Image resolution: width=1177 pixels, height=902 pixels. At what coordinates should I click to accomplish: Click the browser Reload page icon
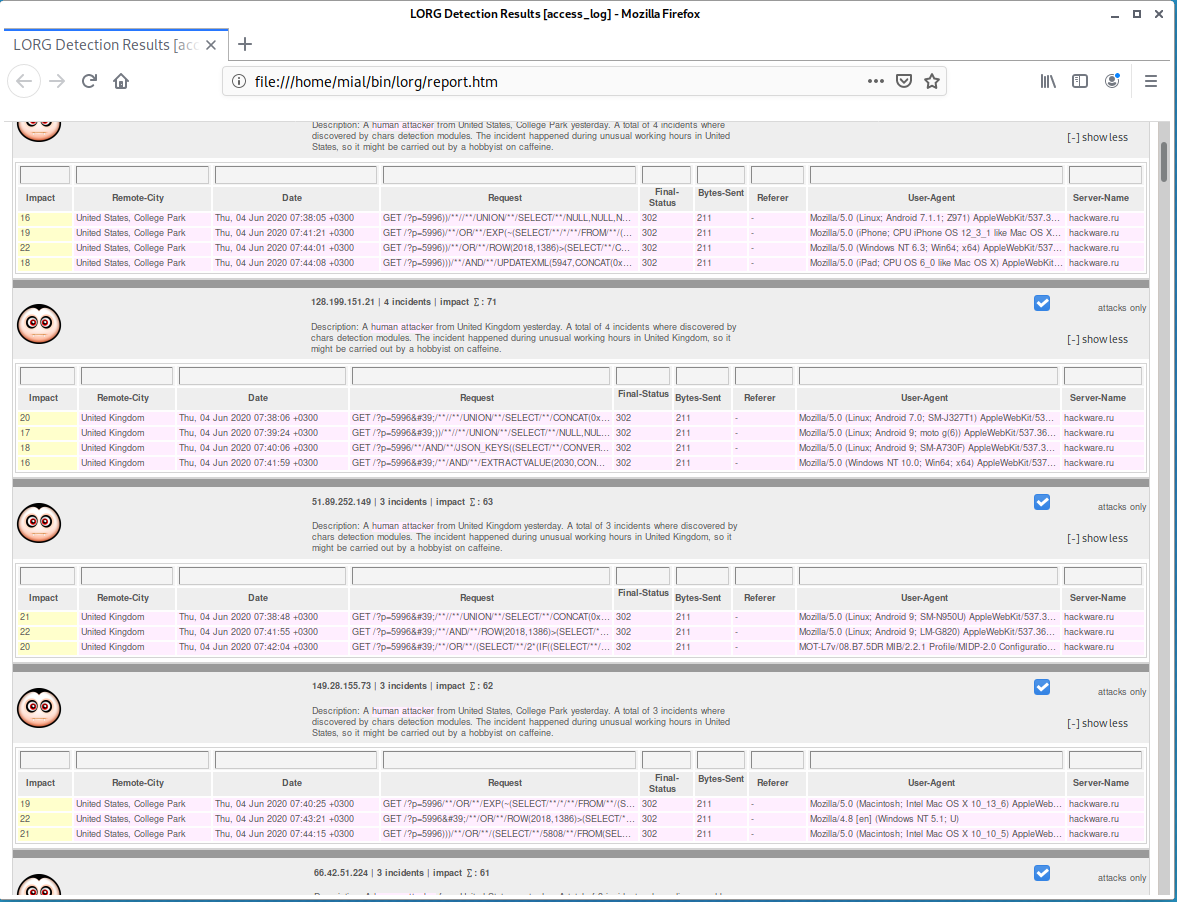point(89,81)
